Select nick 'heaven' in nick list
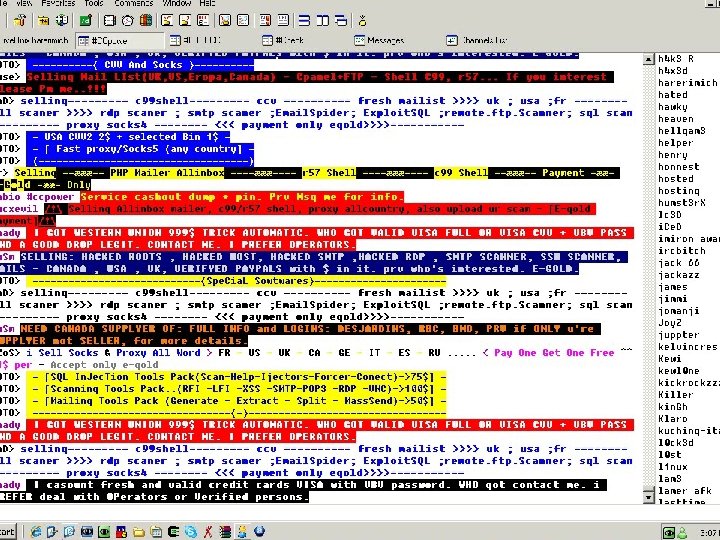Viewport: 720px width, 540px height. point(675,119)
